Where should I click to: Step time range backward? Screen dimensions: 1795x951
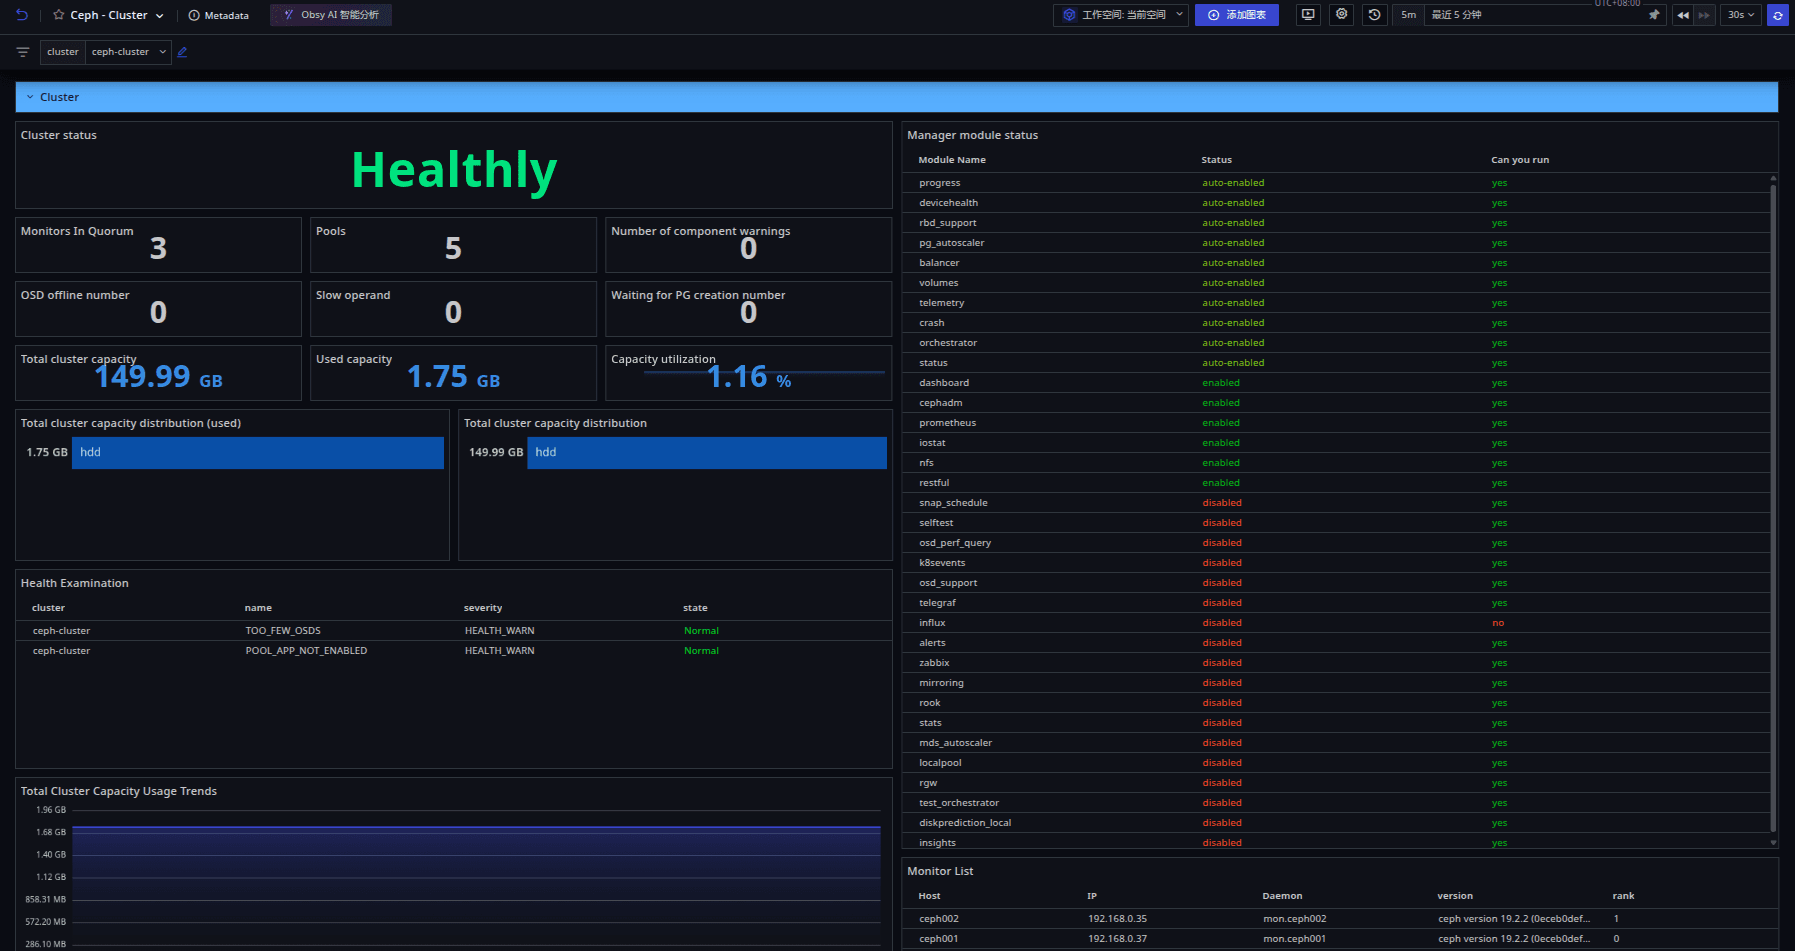pyautogui.click(x=1683, y=15)
